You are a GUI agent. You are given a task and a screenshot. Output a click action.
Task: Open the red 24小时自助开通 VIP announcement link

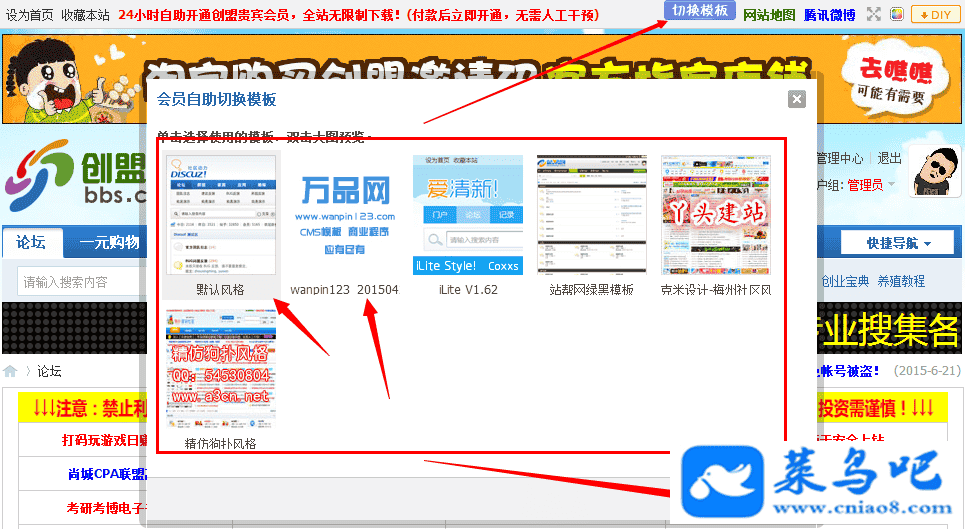point(358,15)
